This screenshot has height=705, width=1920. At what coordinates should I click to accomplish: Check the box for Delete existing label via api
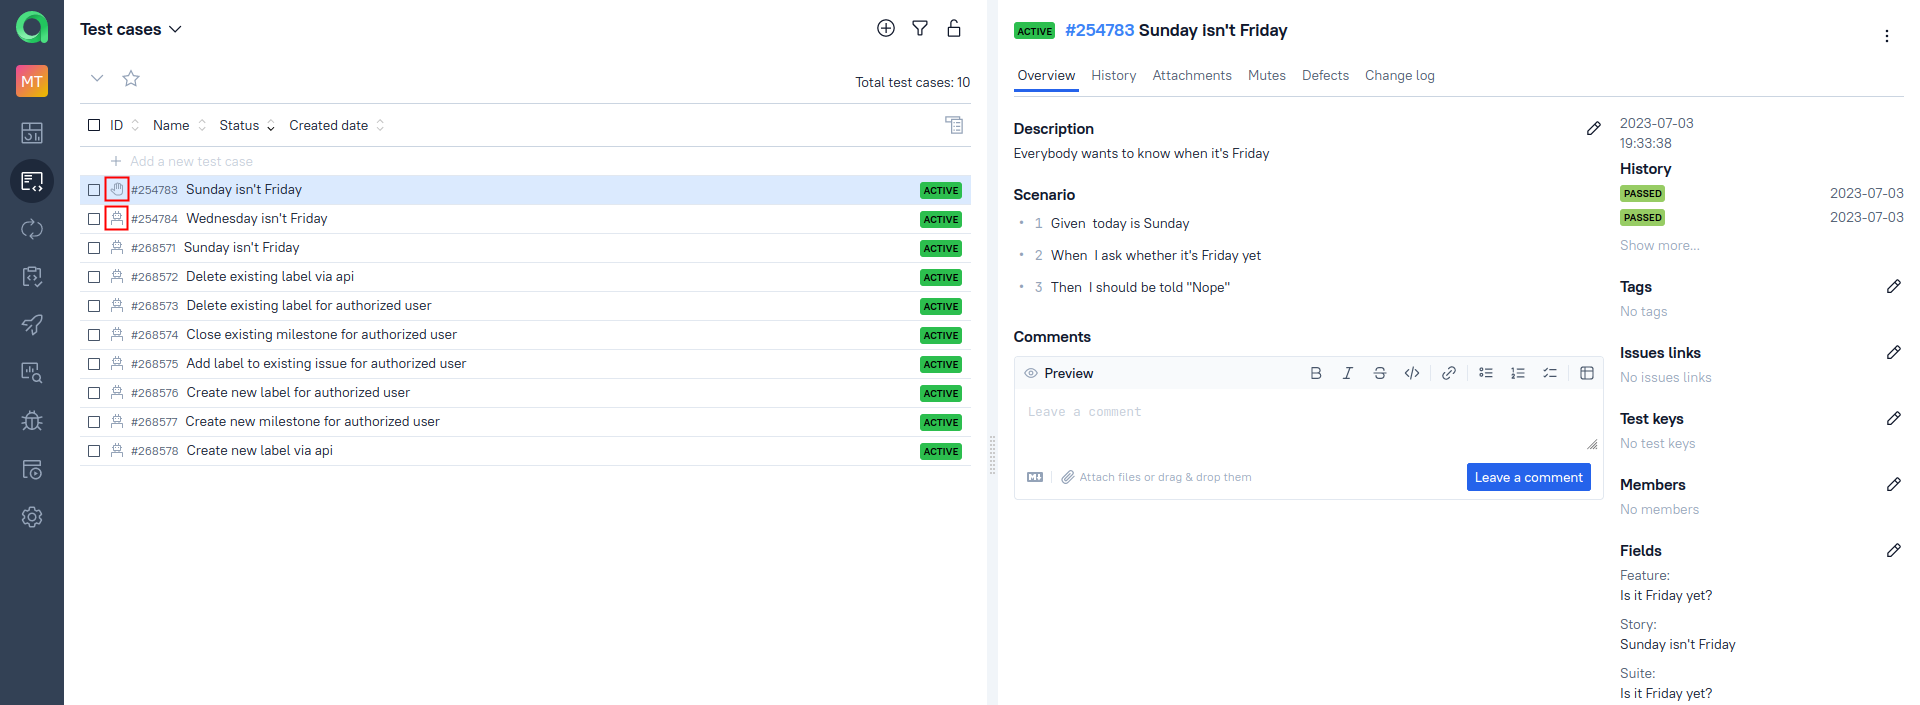click(94, 277)
